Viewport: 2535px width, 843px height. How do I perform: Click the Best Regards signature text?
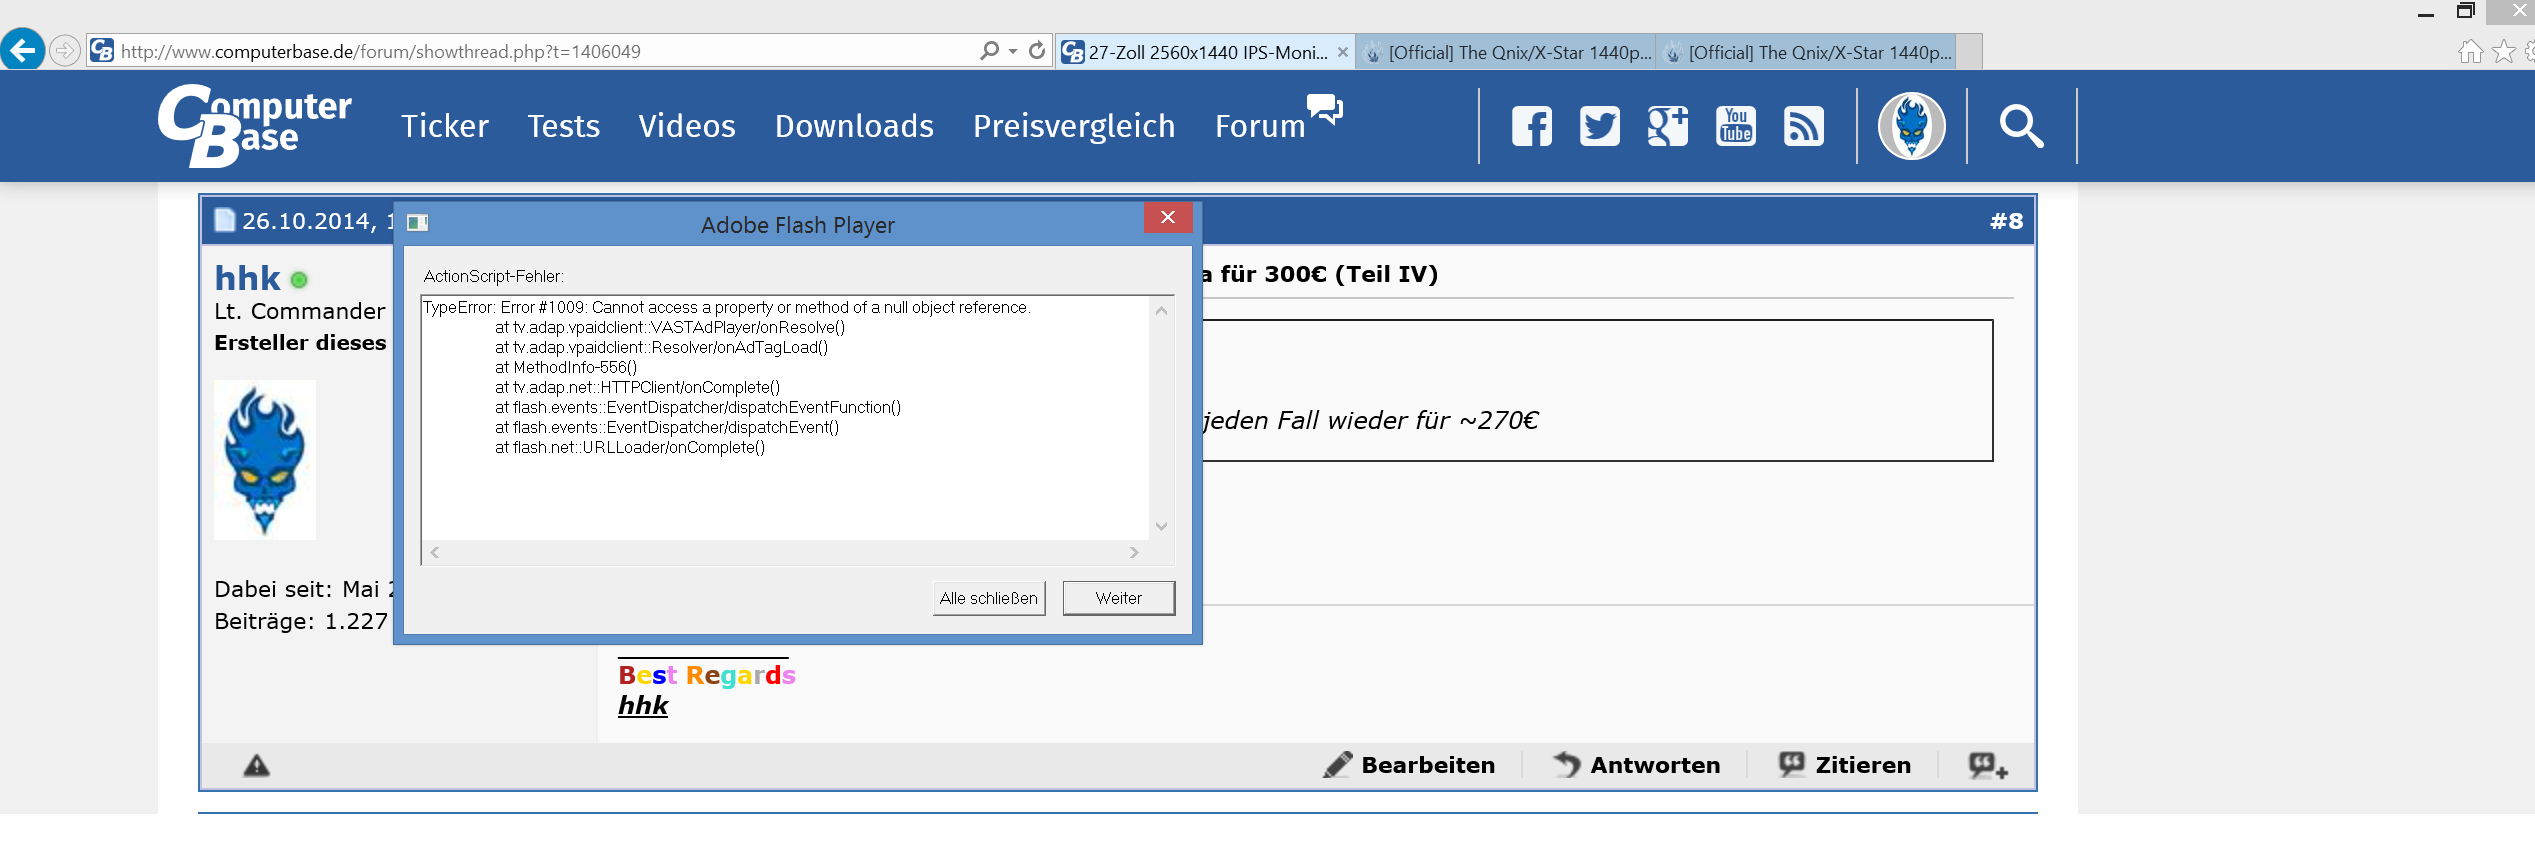coord(707,675)
